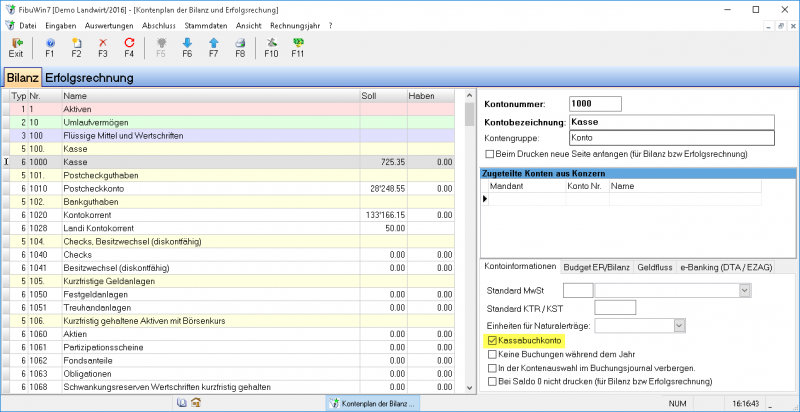Print using the F8 printer icon
This screenshot has width=800, height=412.
[240, 47]
